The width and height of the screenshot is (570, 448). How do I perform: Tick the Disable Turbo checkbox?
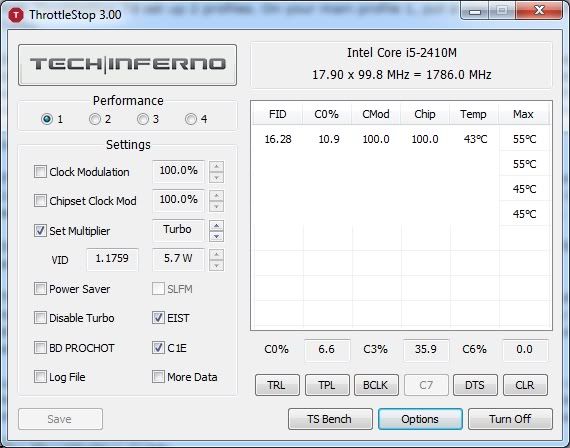[x=40, y=318]
